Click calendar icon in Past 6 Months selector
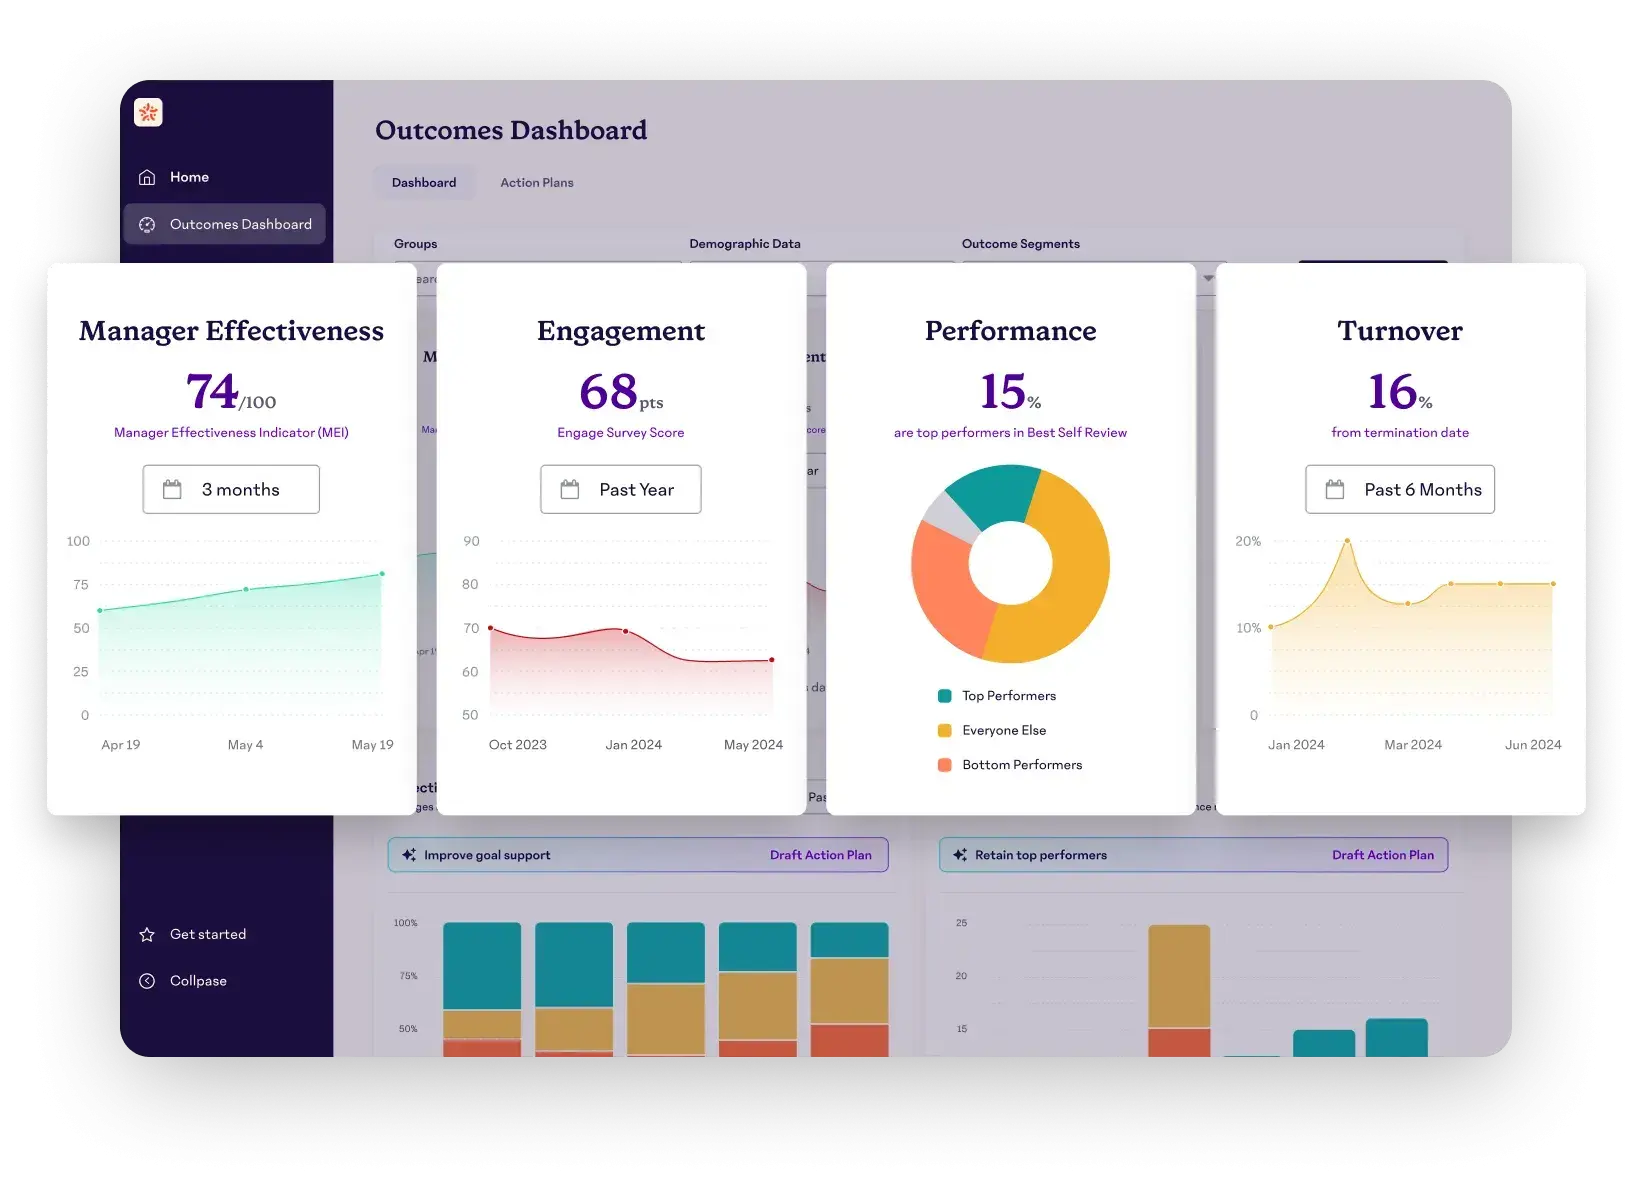The width and height of the screenshot is (1633, 1185). 1335,490
